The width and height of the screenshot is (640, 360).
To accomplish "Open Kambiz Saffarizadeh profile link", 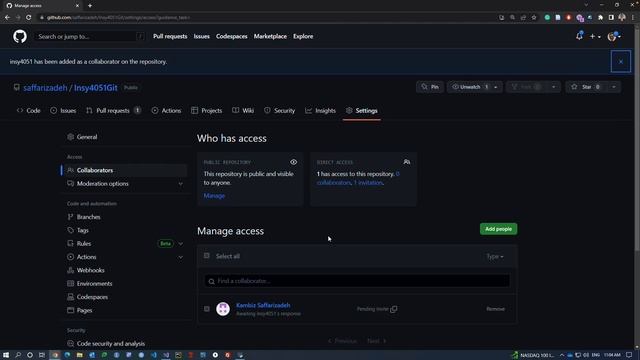I will point(263,305).
